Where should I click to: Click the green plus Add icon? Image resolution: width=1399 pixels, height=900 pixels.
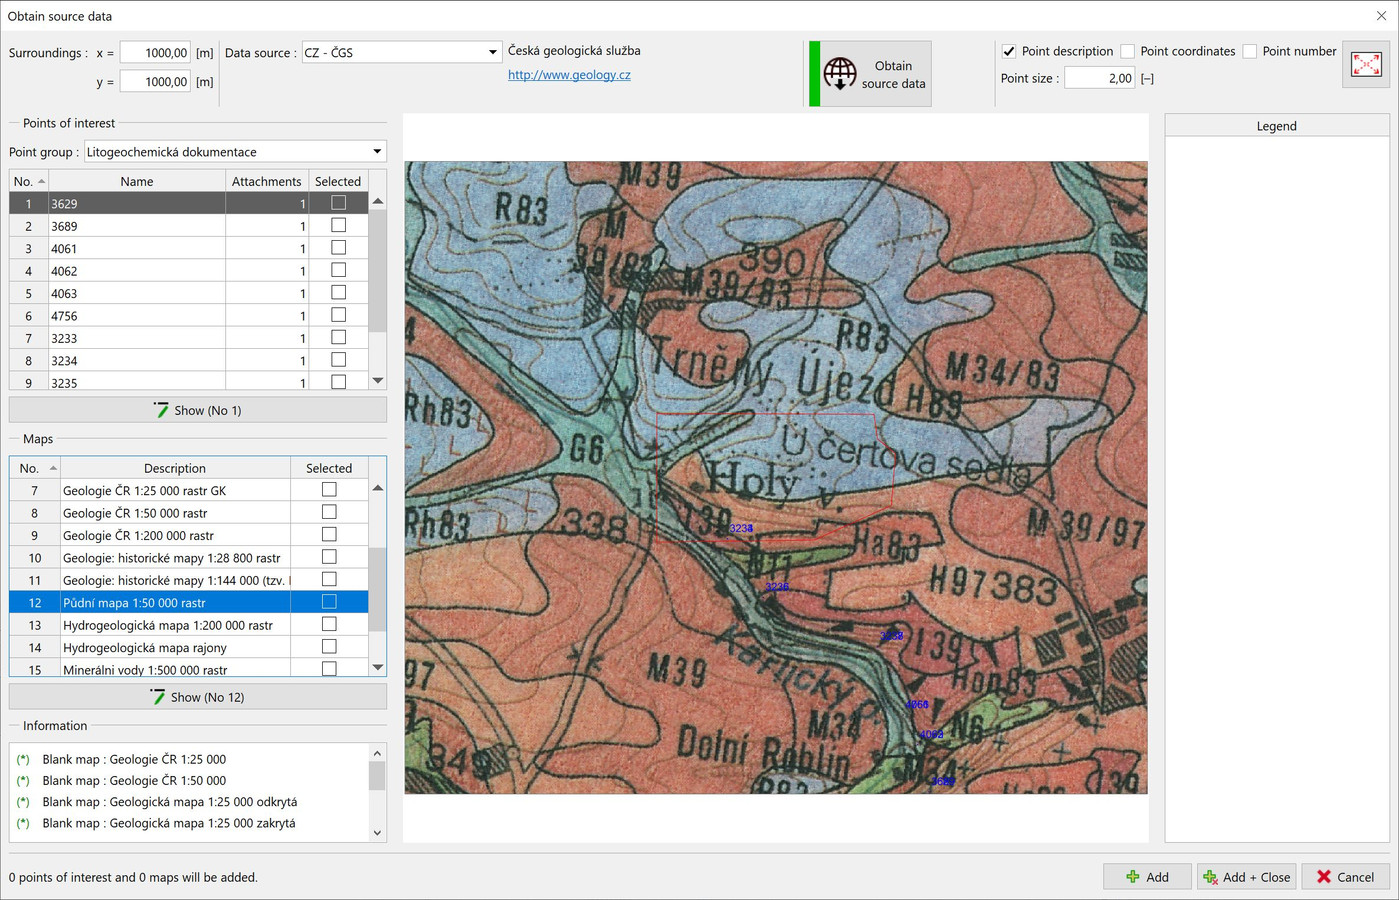pos(1133,877)
